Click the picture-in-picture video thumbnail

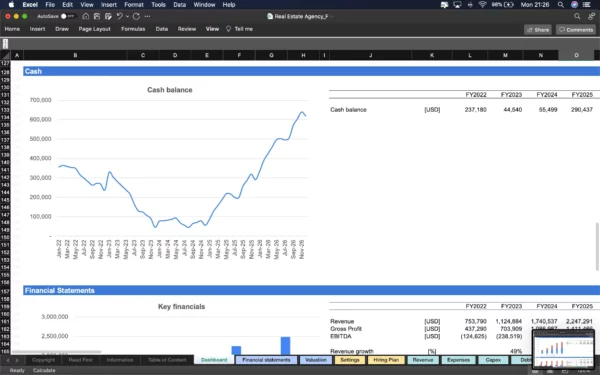click(563, 349)
